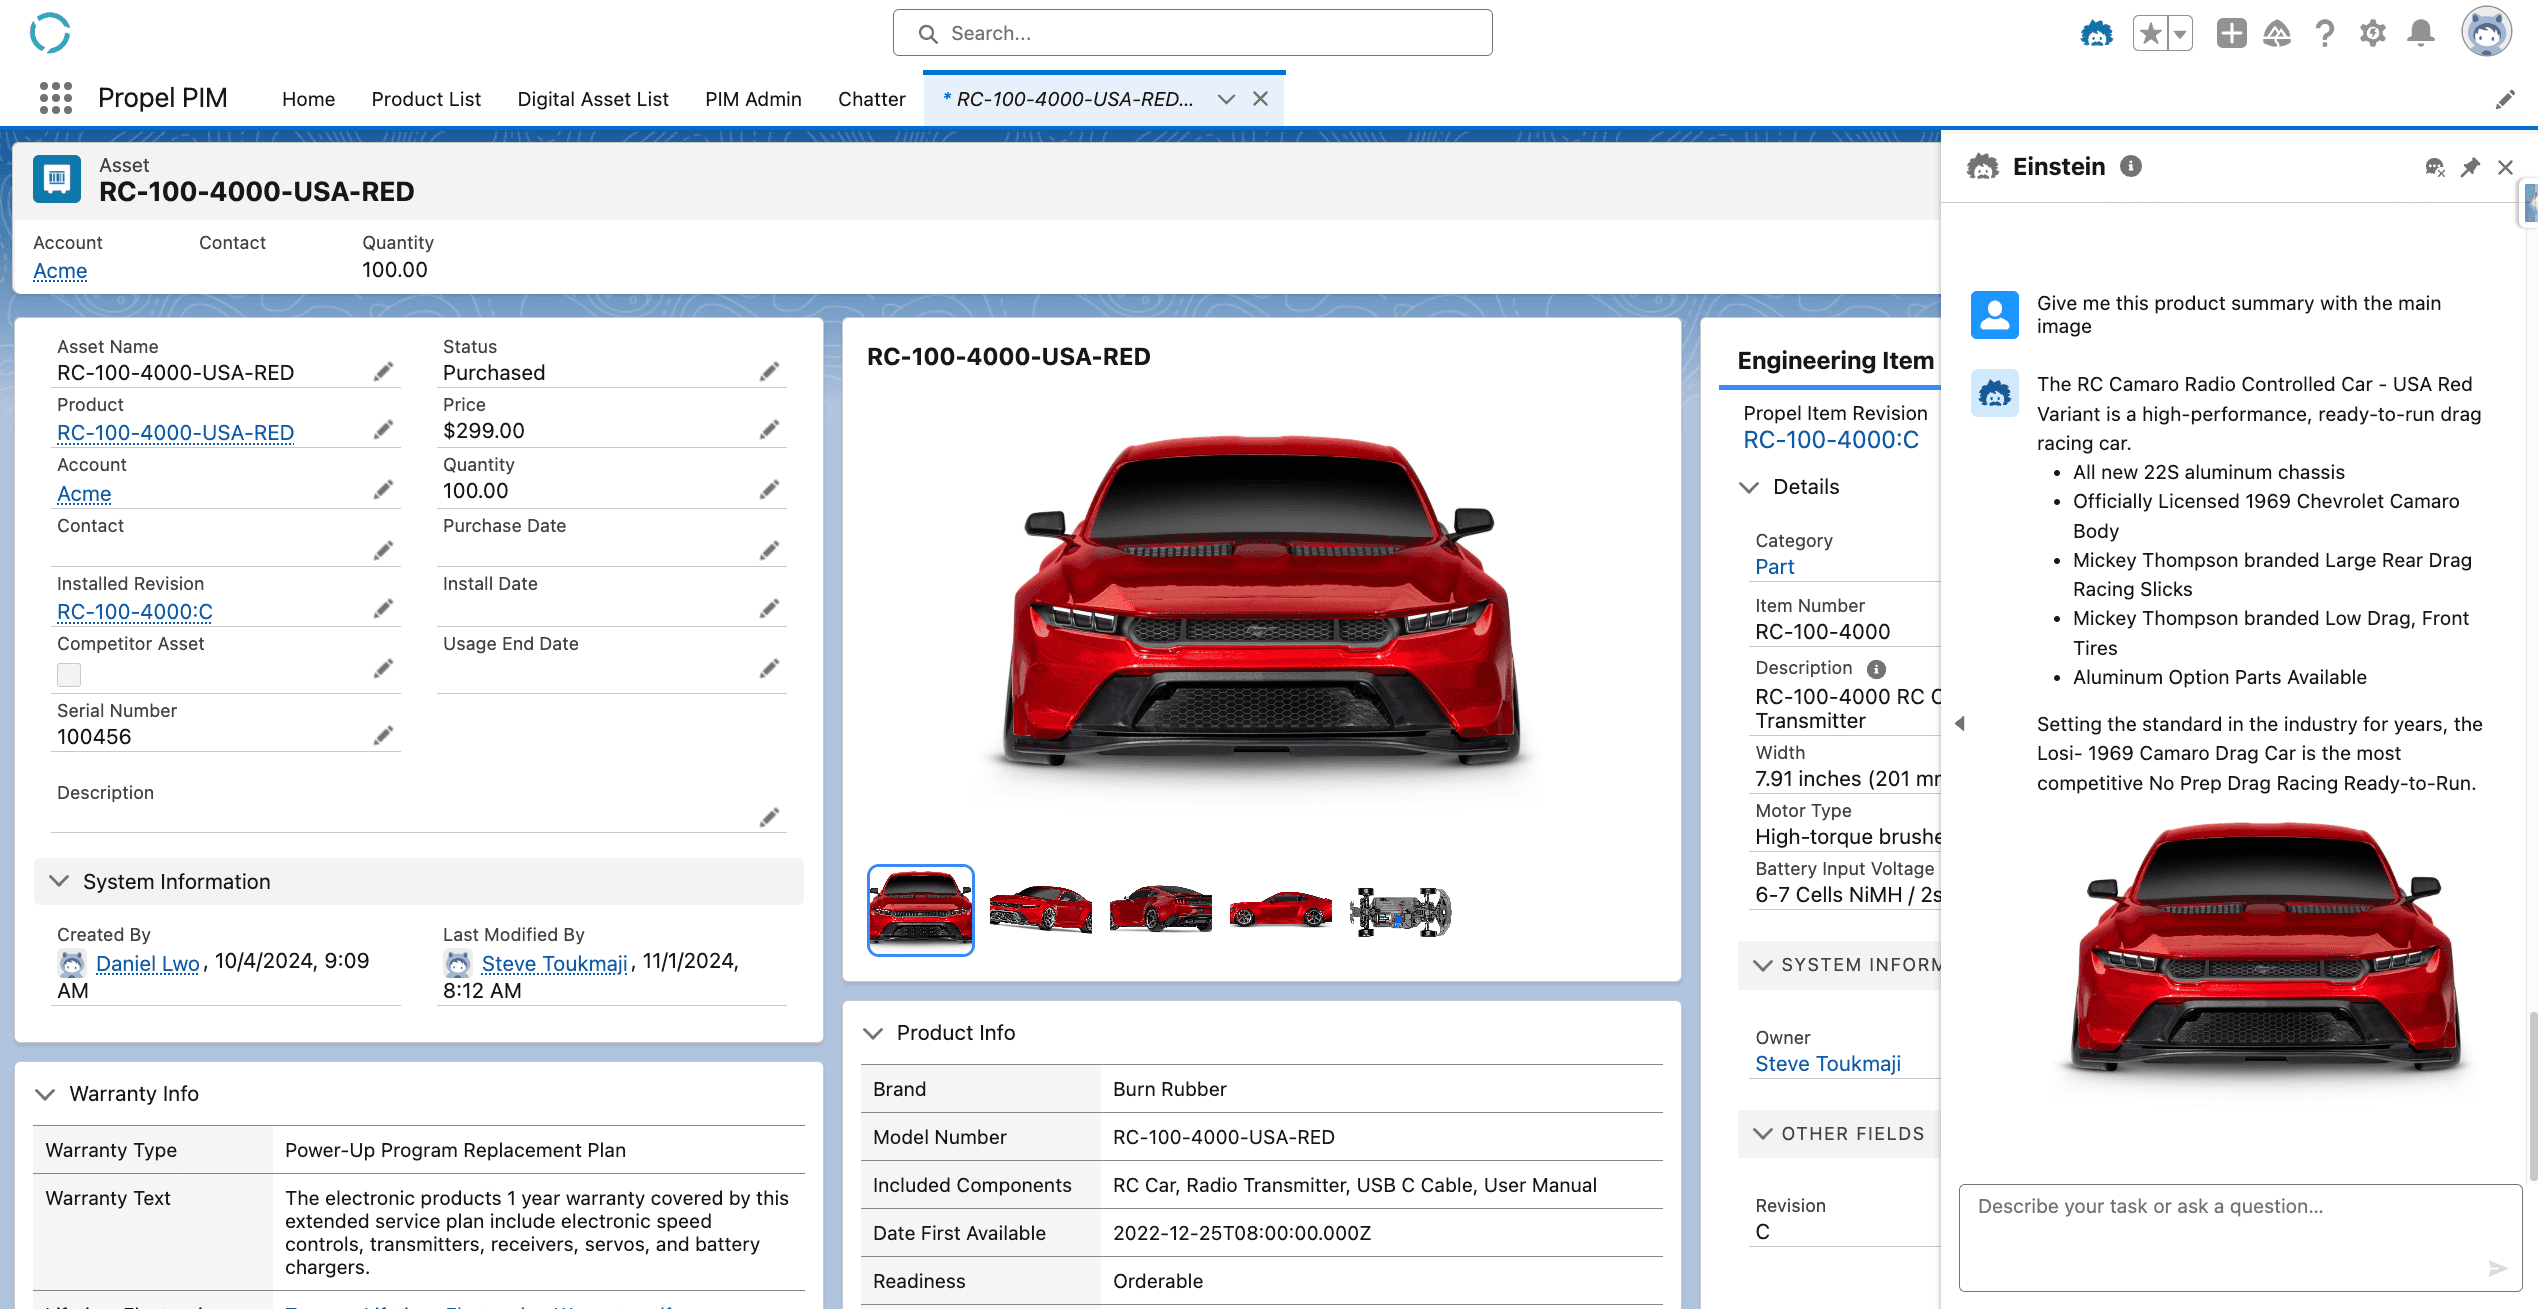
Task: Toggle the Competitor Asset checkbox
Action: point(69,675)
